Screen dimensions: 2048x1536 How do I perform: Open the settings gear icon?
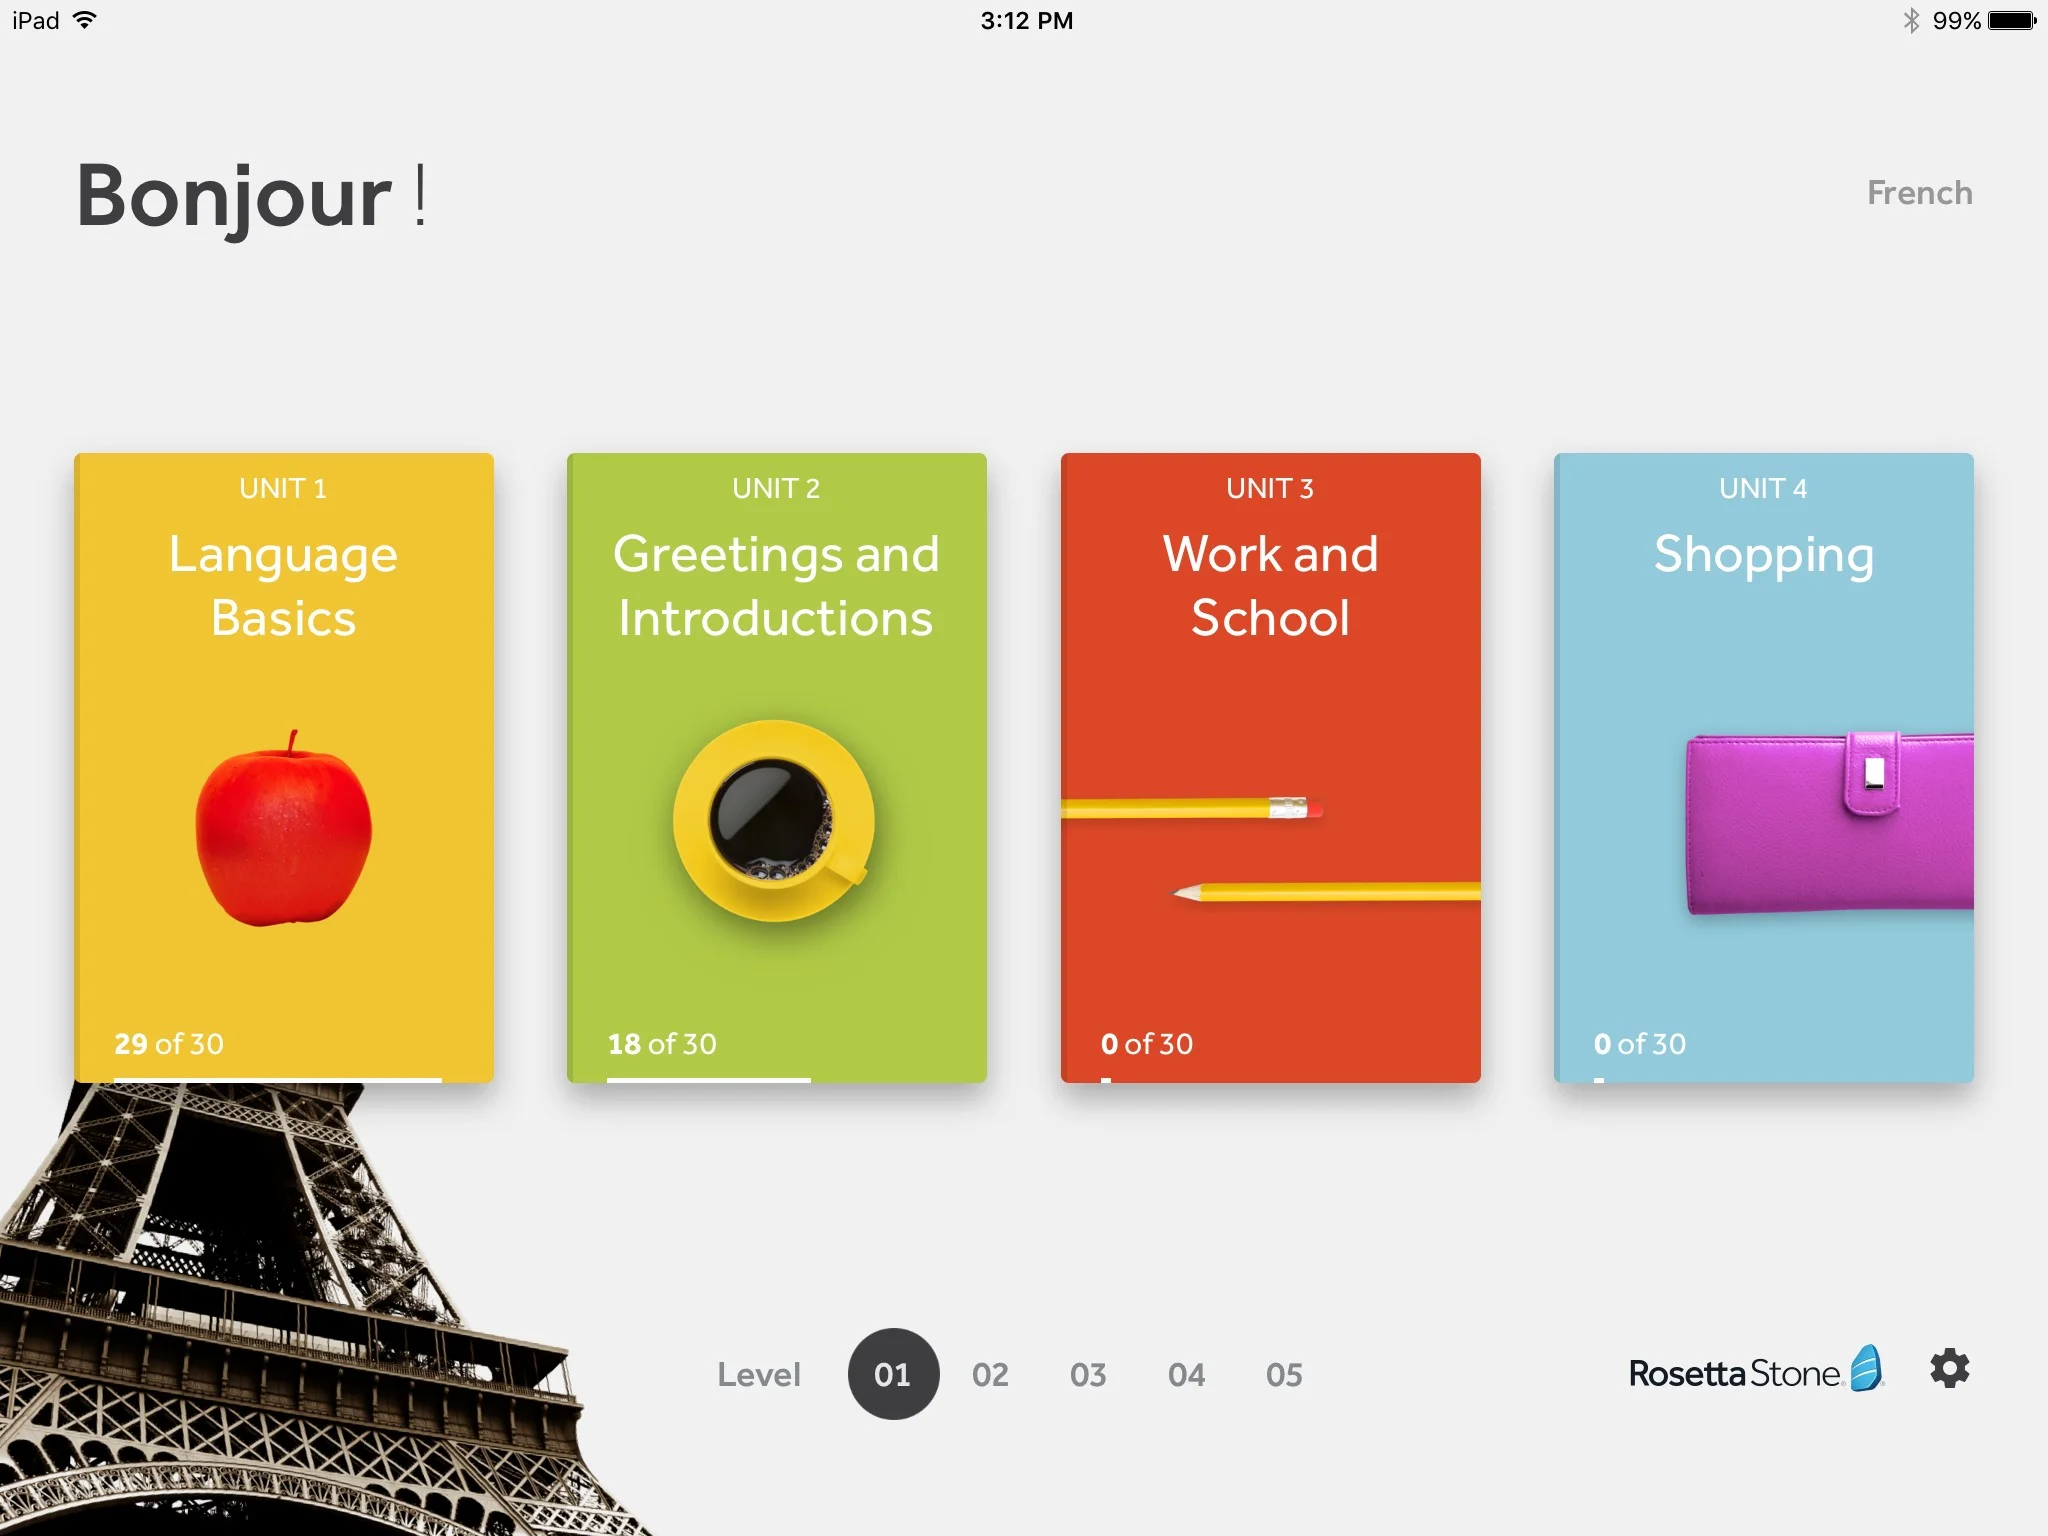pos(1949,1369)
